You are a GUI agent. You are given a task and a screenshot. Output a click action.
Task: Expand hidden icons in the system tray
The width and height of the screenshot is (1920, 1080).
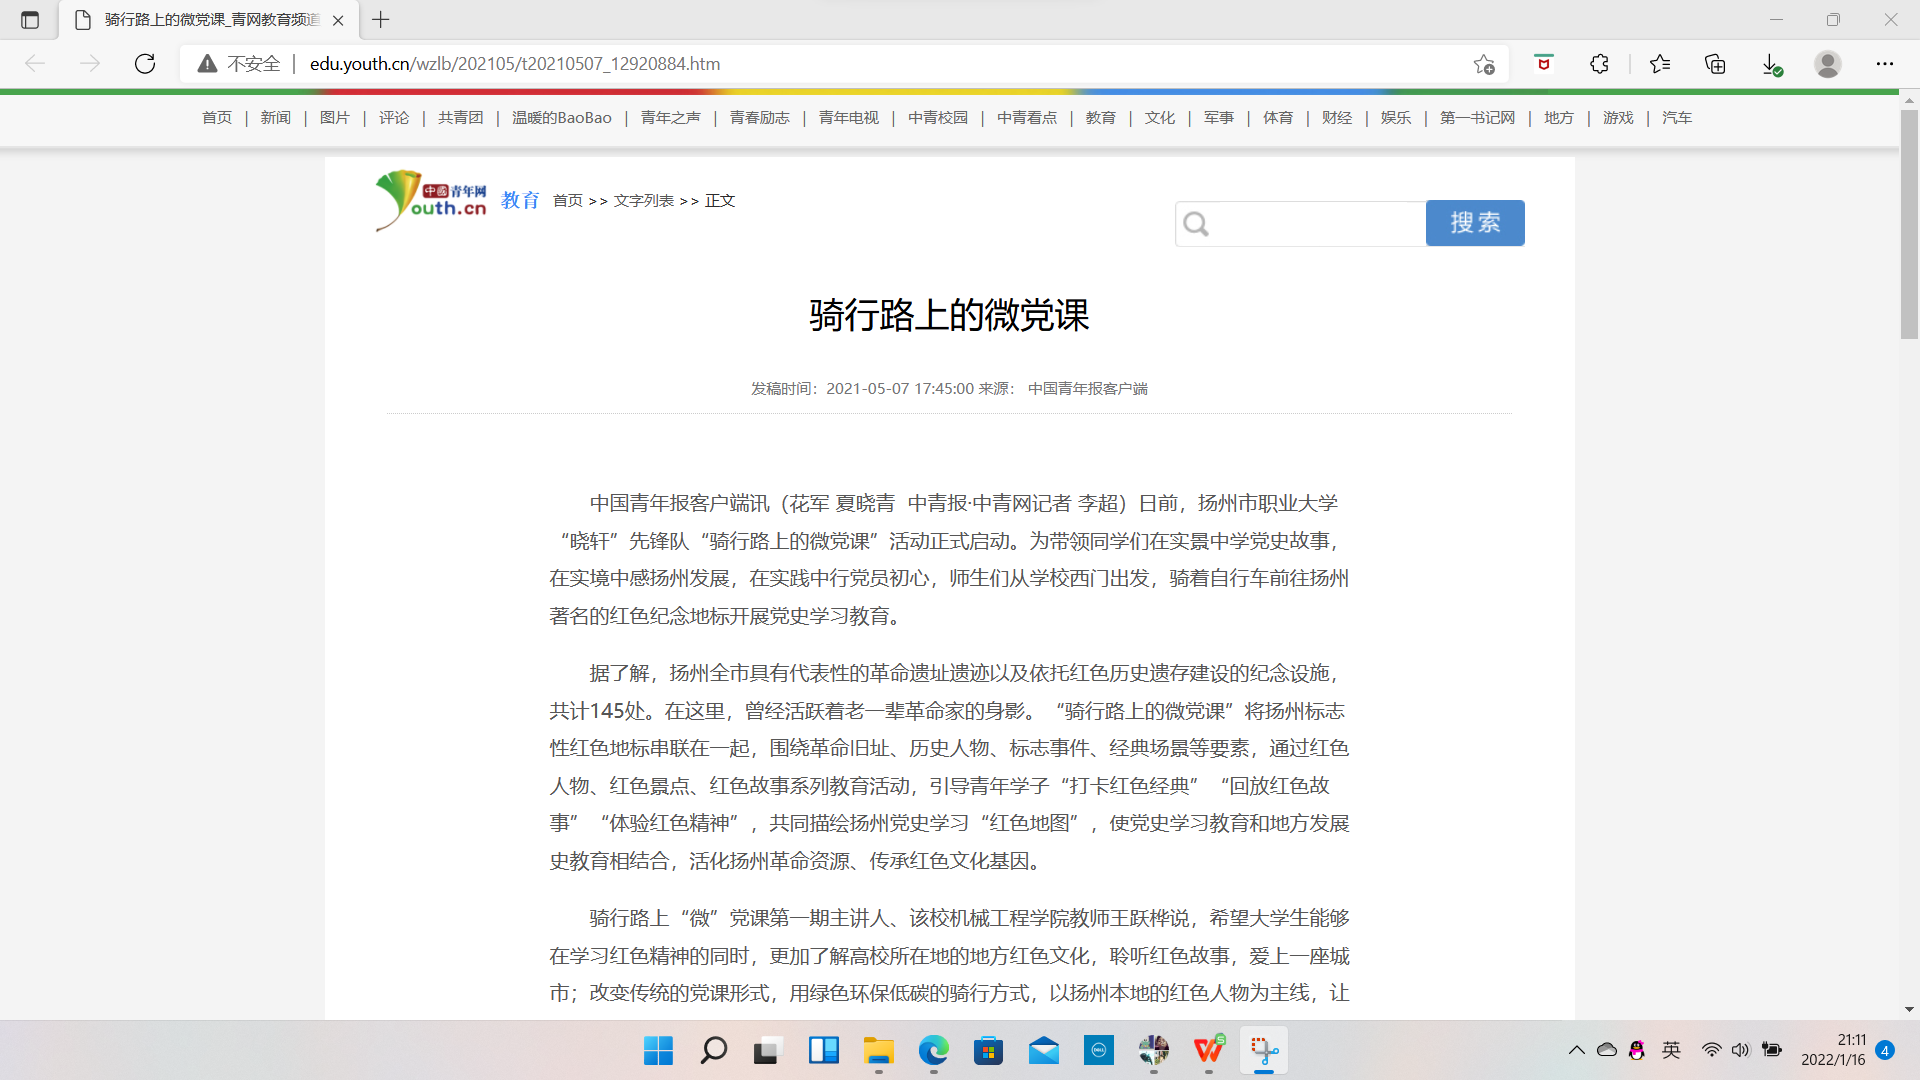tap(1576, 1050)
